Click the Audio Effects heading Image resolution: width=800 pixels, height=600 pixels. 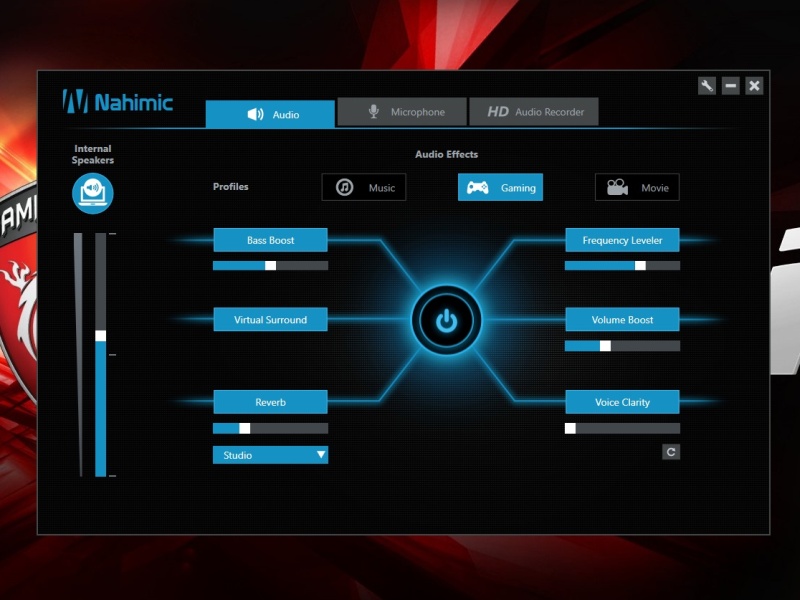click(x=446, y=154)
